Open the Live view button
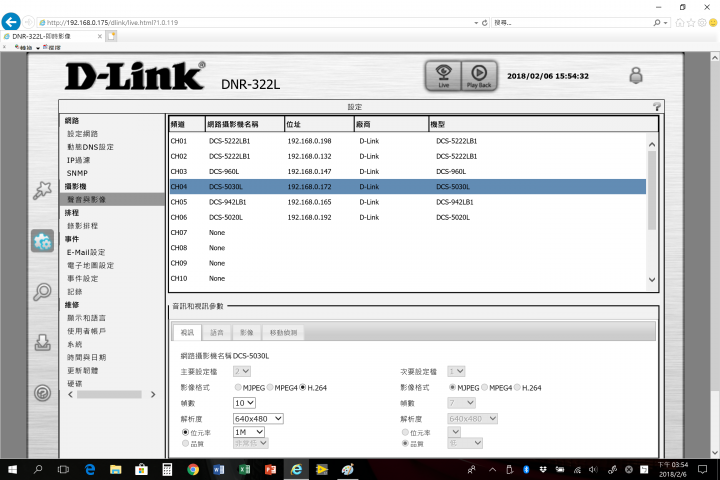Image resolution: width=720 pixels, height=480 pixels. (443, 76)
